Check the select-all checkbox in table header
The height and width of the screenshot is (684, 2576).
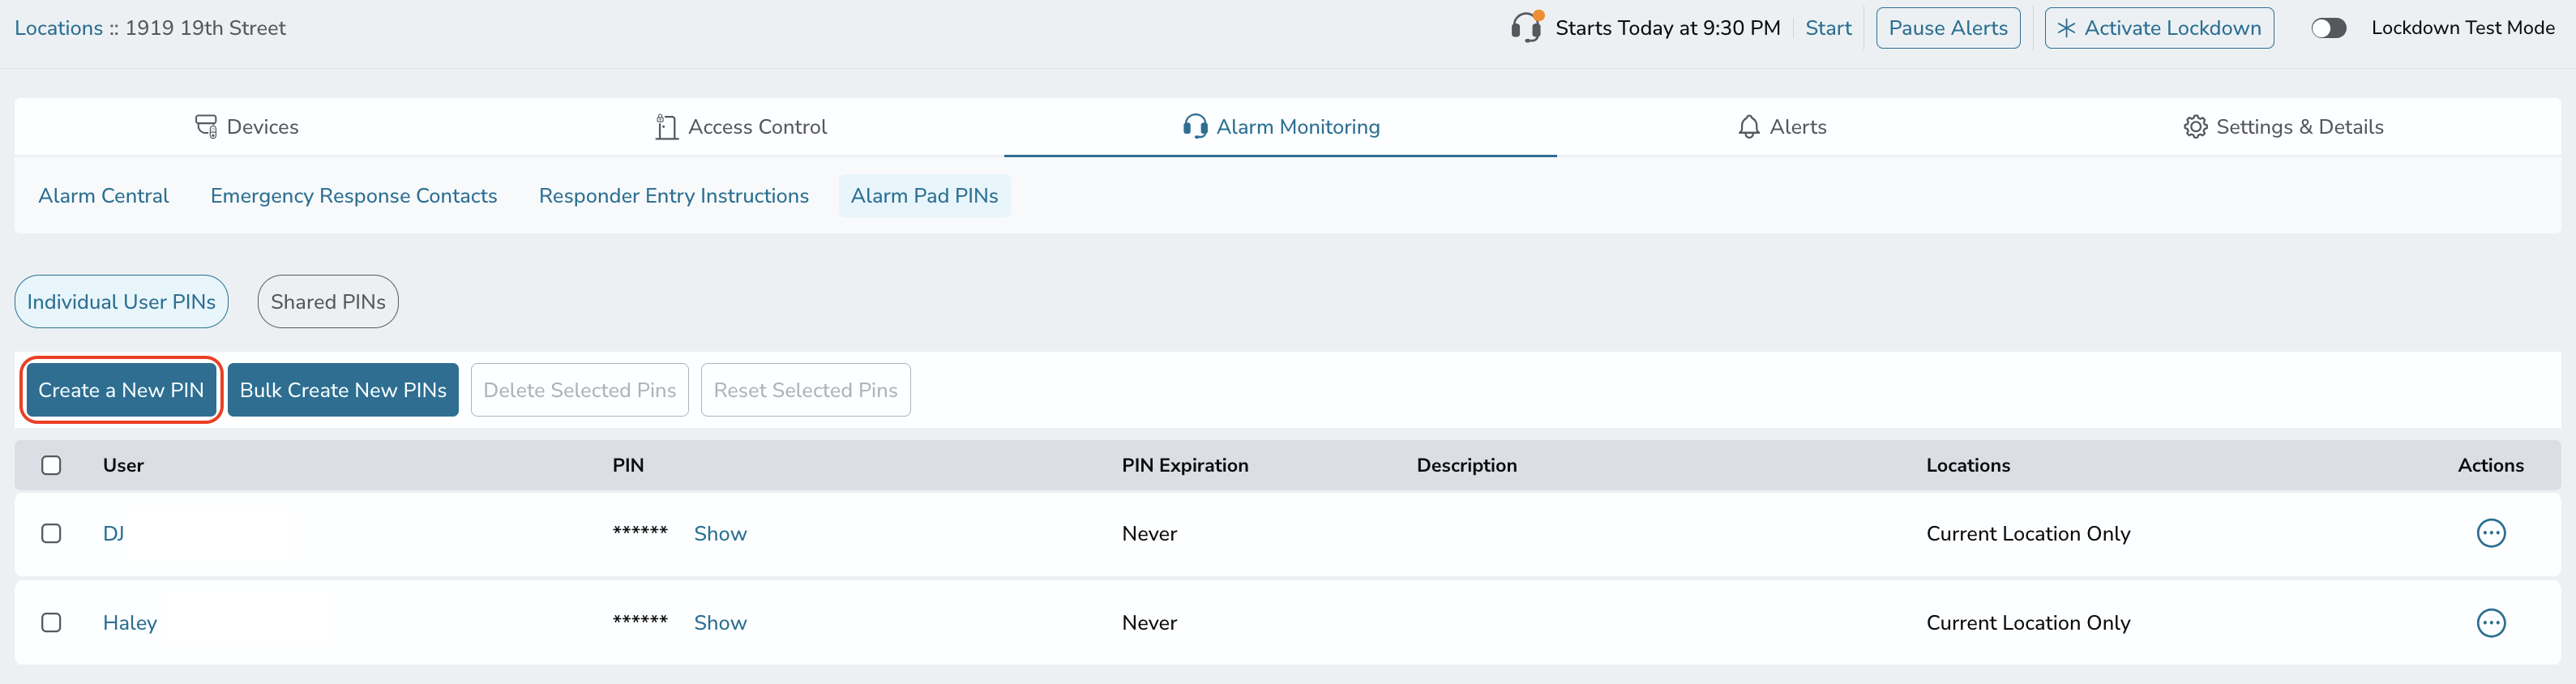pyautogui.click(x=51, y=465)
